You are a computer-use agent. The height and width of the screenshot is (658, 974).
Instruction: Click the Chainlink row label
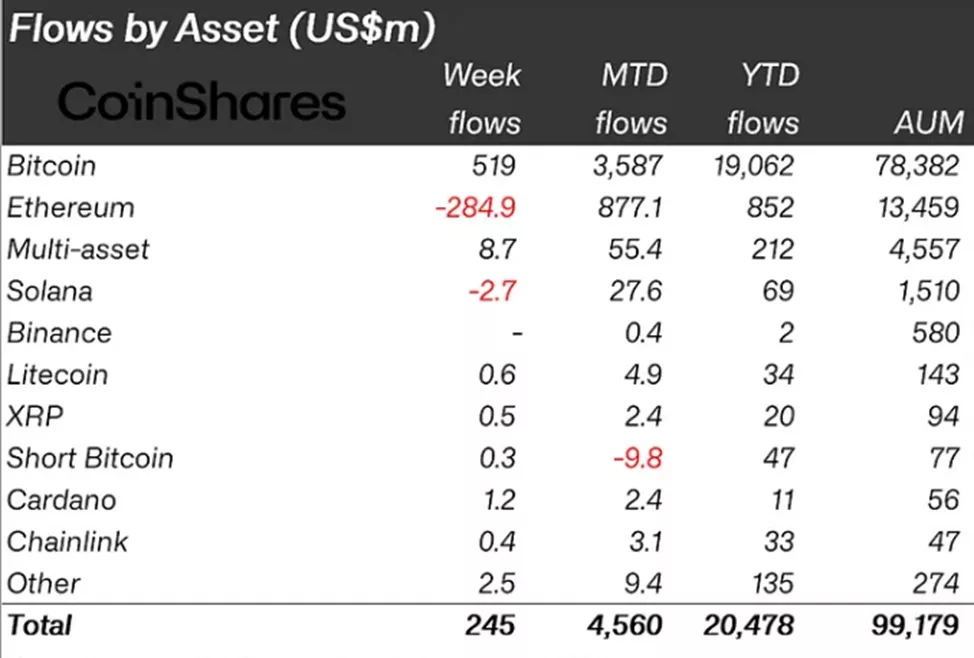pos(67,542)
